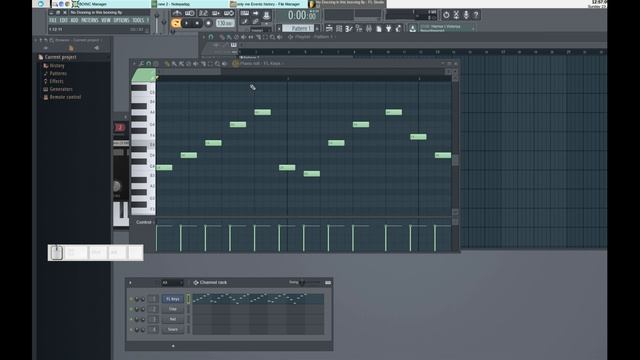The height and width of the screenshot is (360, 640).
Task: Open the piano roll wrench tools icon
Action: click(141, 64)
